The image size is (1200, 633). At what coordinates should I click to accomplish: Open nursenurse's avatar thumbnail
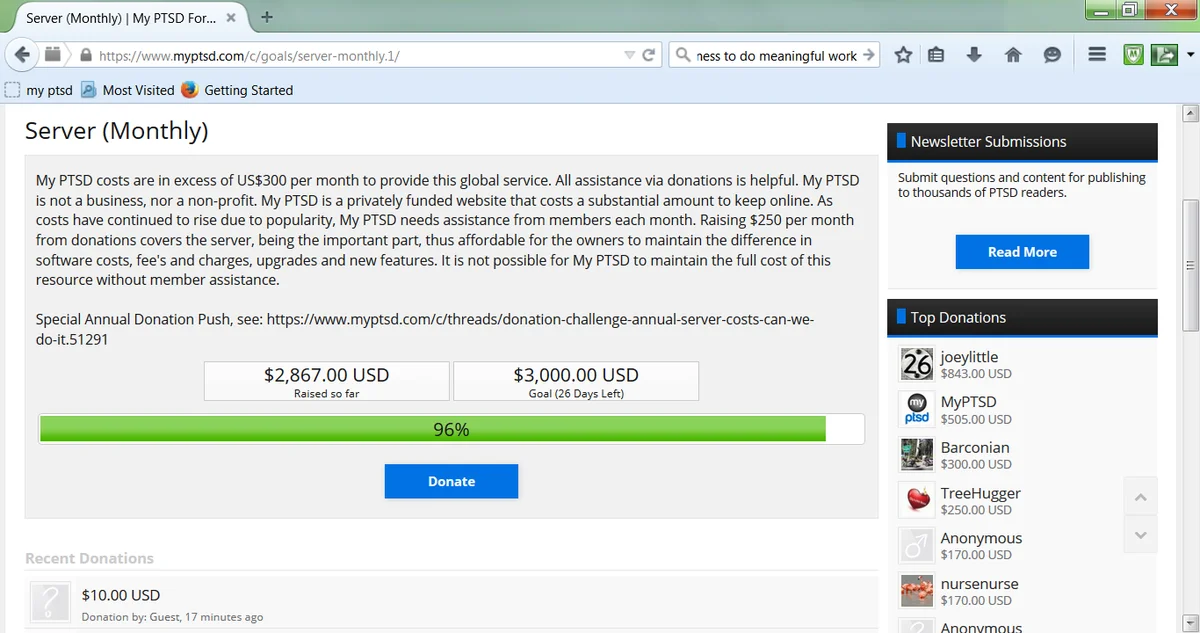[x=917, y=591]
